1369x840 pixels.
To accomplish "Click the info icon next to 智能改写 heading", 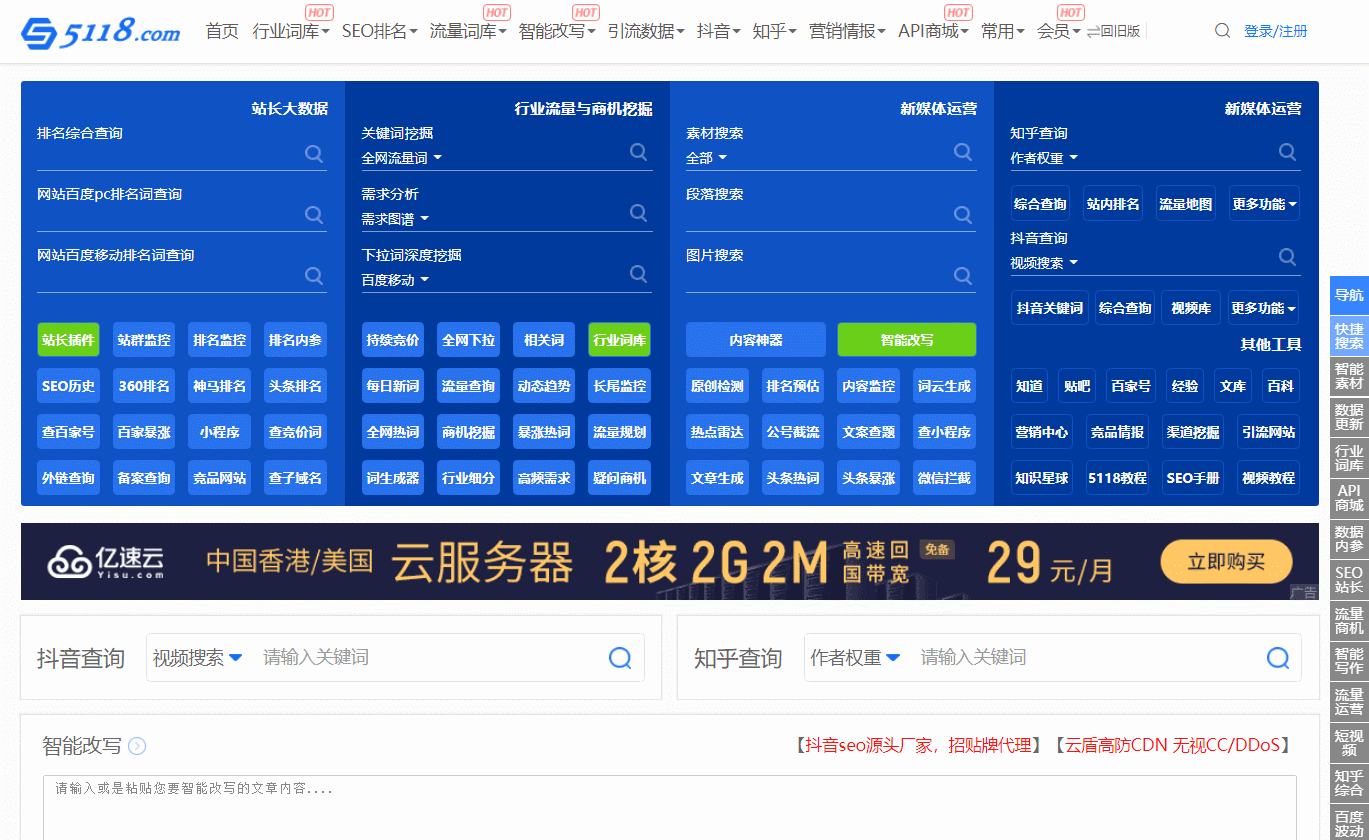I will (137, 746).
